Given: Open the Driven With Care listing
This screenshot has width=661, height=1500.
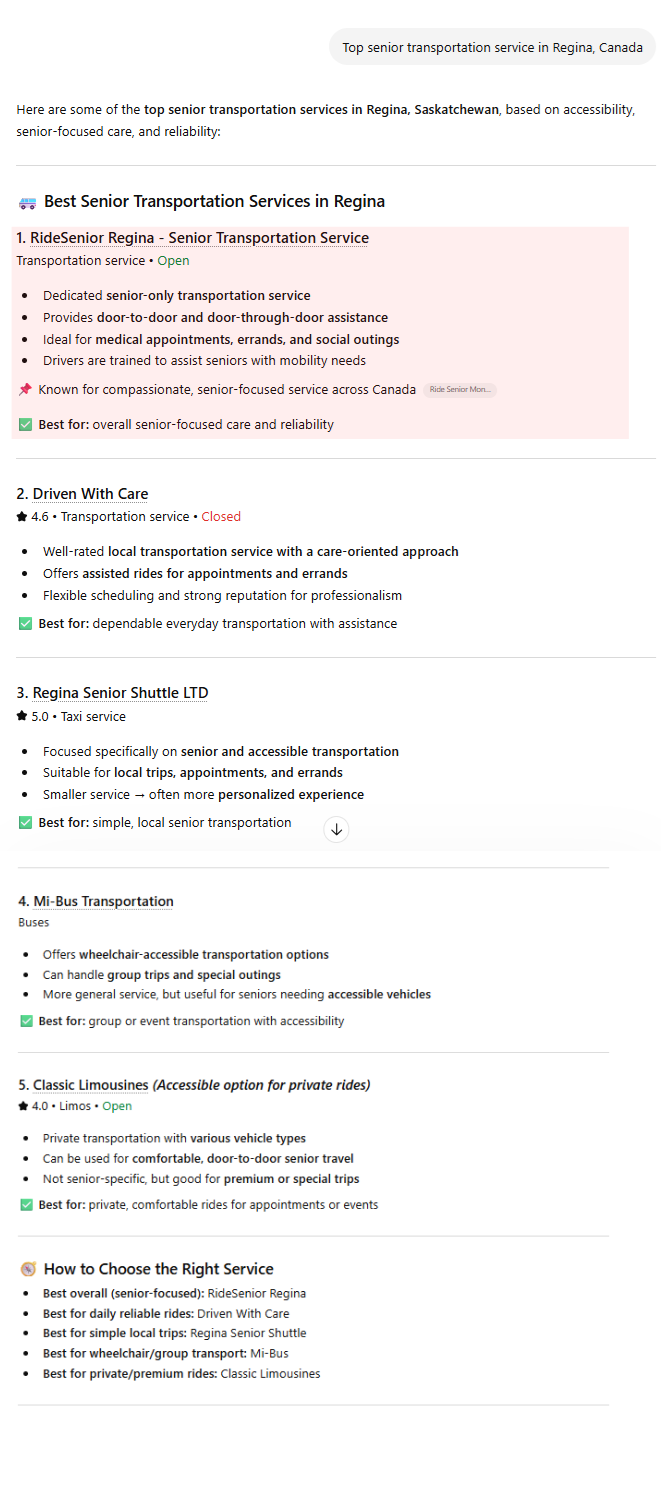Looking at the screenshot, I should pos(90,494).
